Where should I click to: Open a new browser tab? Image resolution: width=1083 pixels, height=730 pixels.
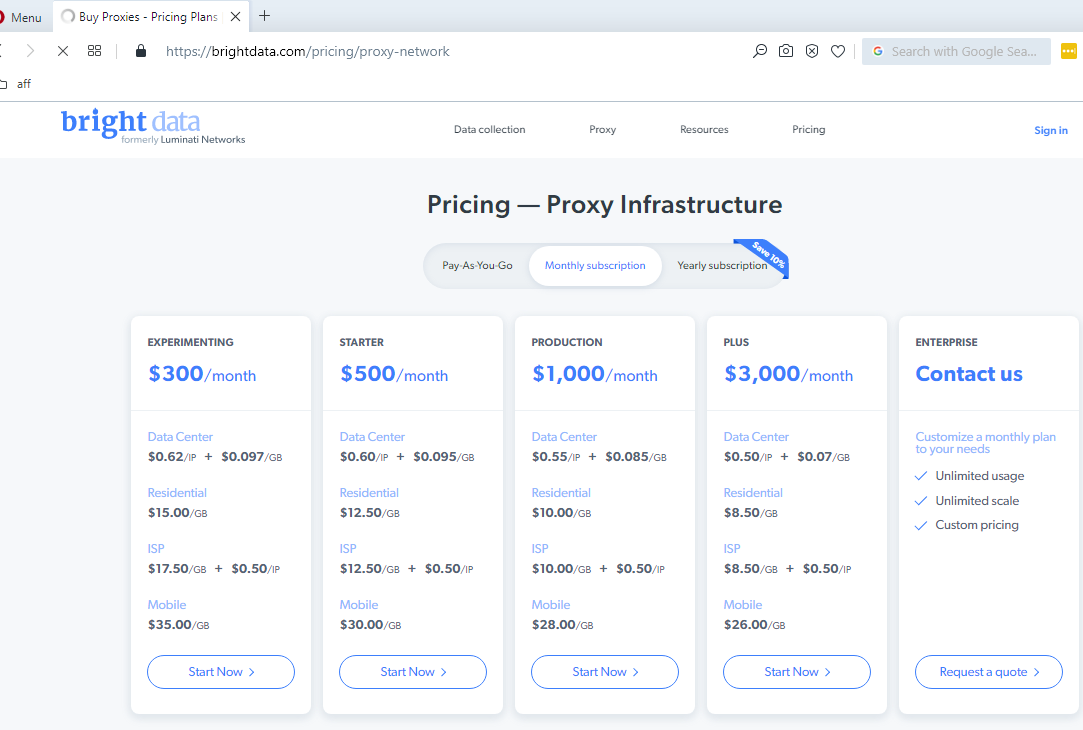264,16
